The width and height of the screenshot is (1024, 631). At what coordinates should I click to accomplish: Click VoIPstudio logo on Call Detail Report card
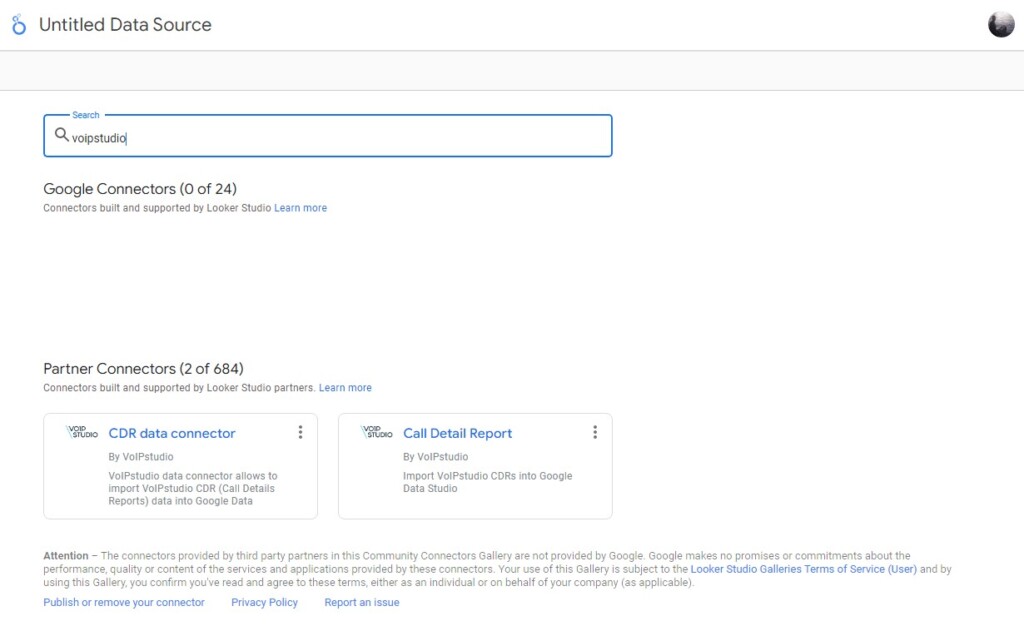[377, 432]
